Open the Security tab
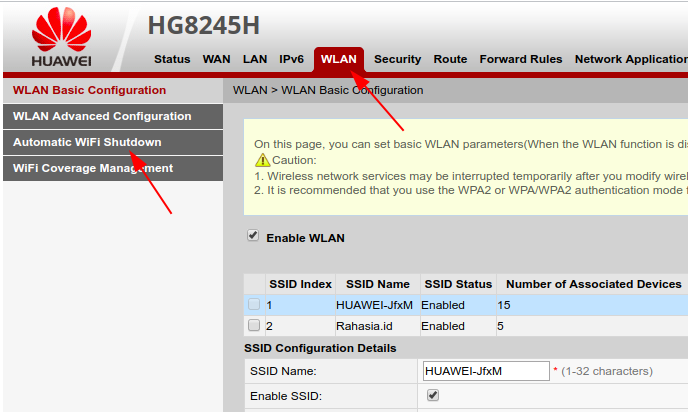The image size is (688, 412). (398, 59)
